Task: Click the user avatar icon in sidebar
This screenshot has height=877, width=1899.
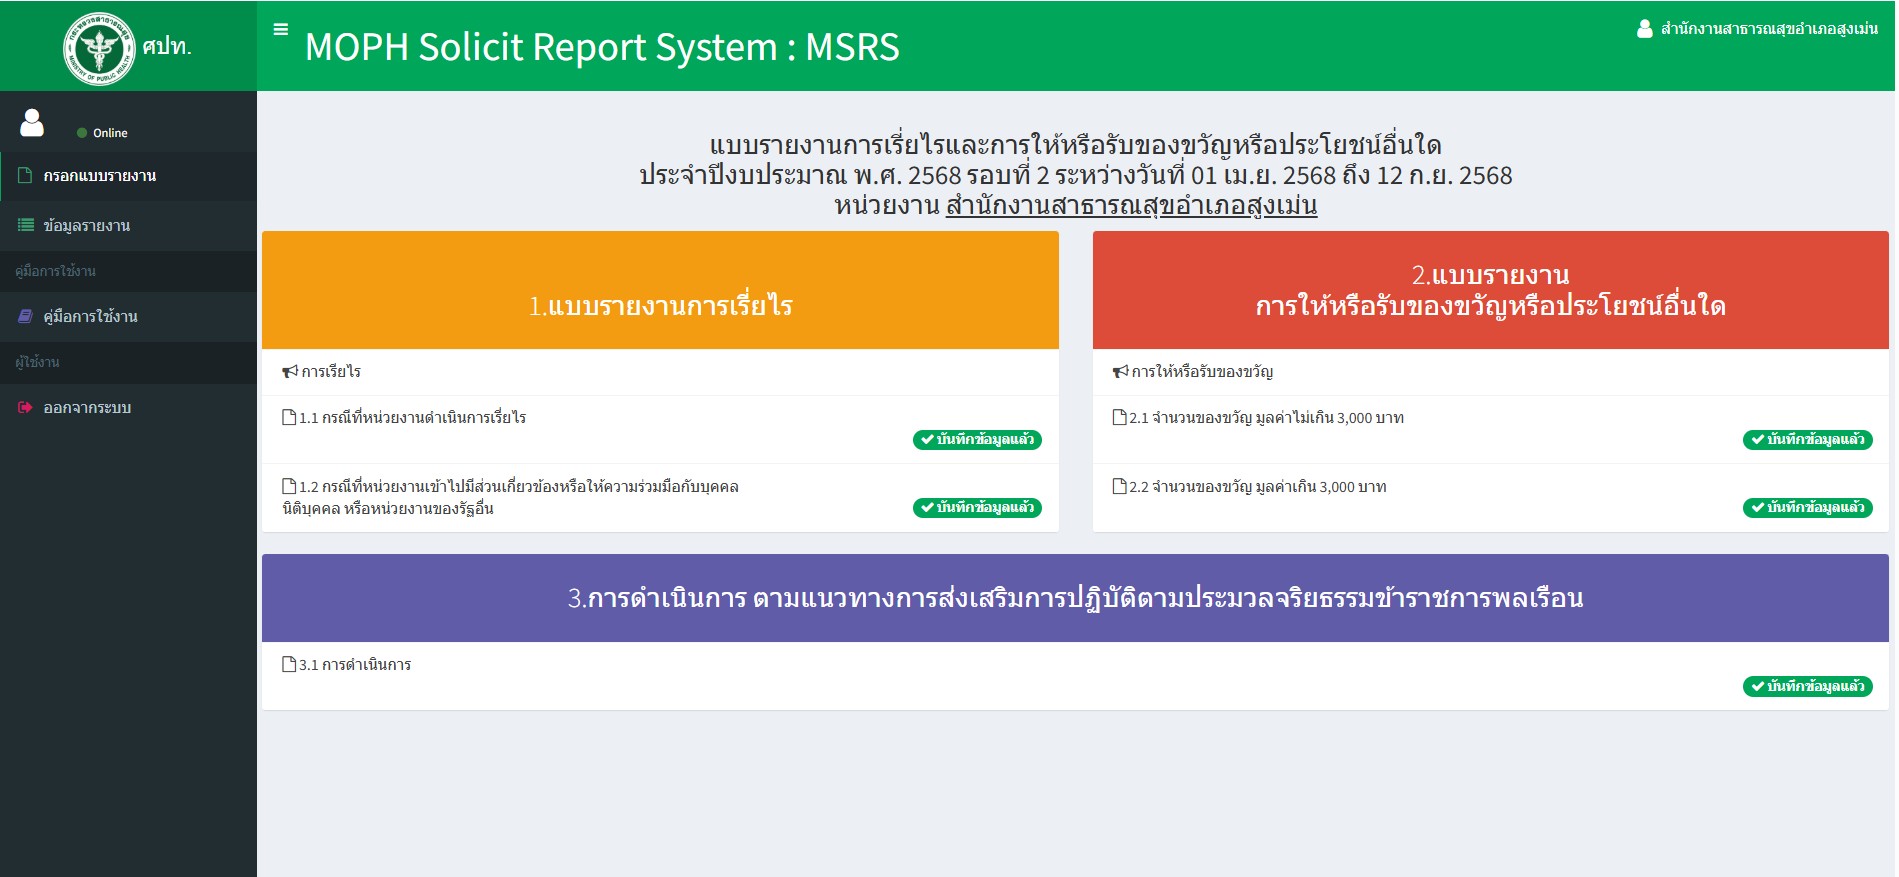Action: pos(32,123)
